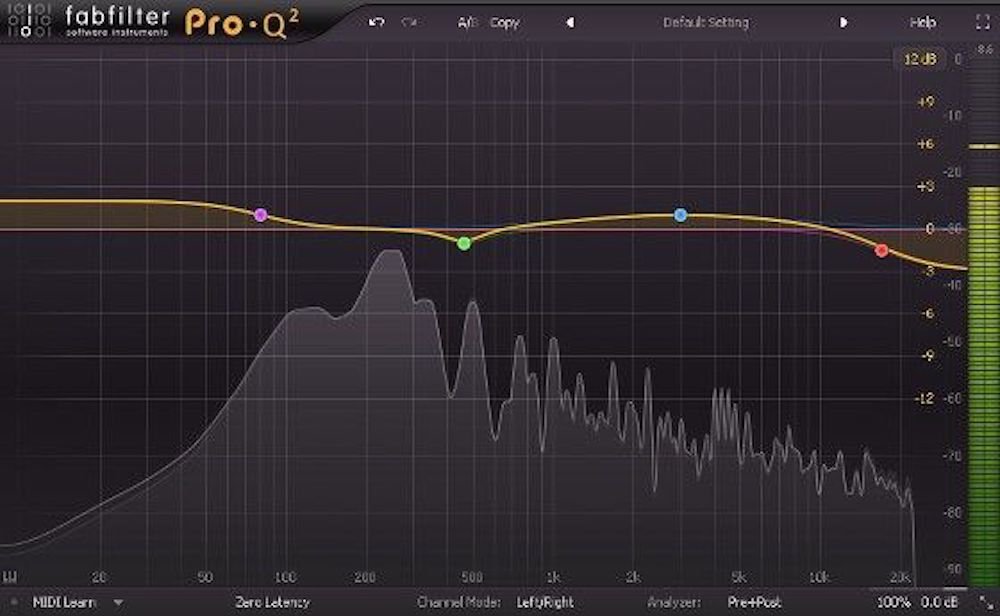This screenshot has width=1000, height=616.
Task: Open the MIDI Learn dropdown arrow
Action: 118,603
